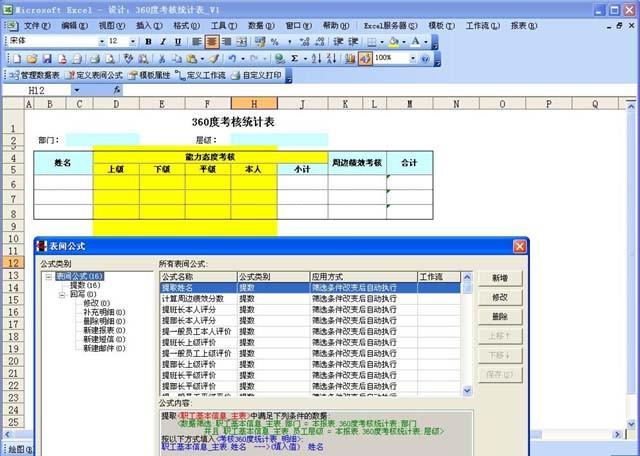Click the 删除 button
The width and height of the screenshot is (640, 456).
coord(500,316)
